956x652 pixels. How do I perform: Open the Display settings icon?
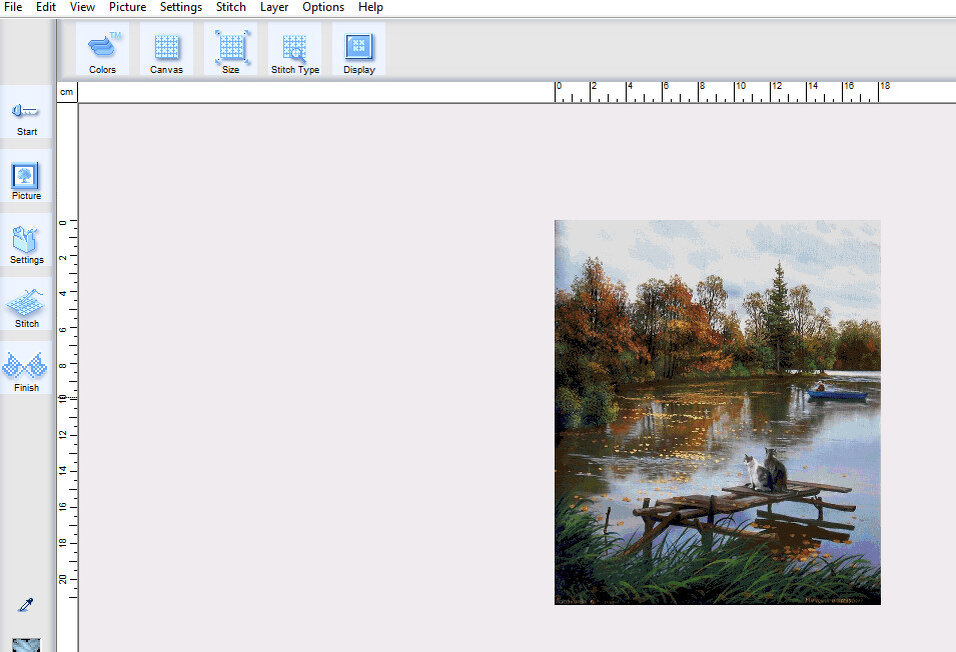point(359,49)
